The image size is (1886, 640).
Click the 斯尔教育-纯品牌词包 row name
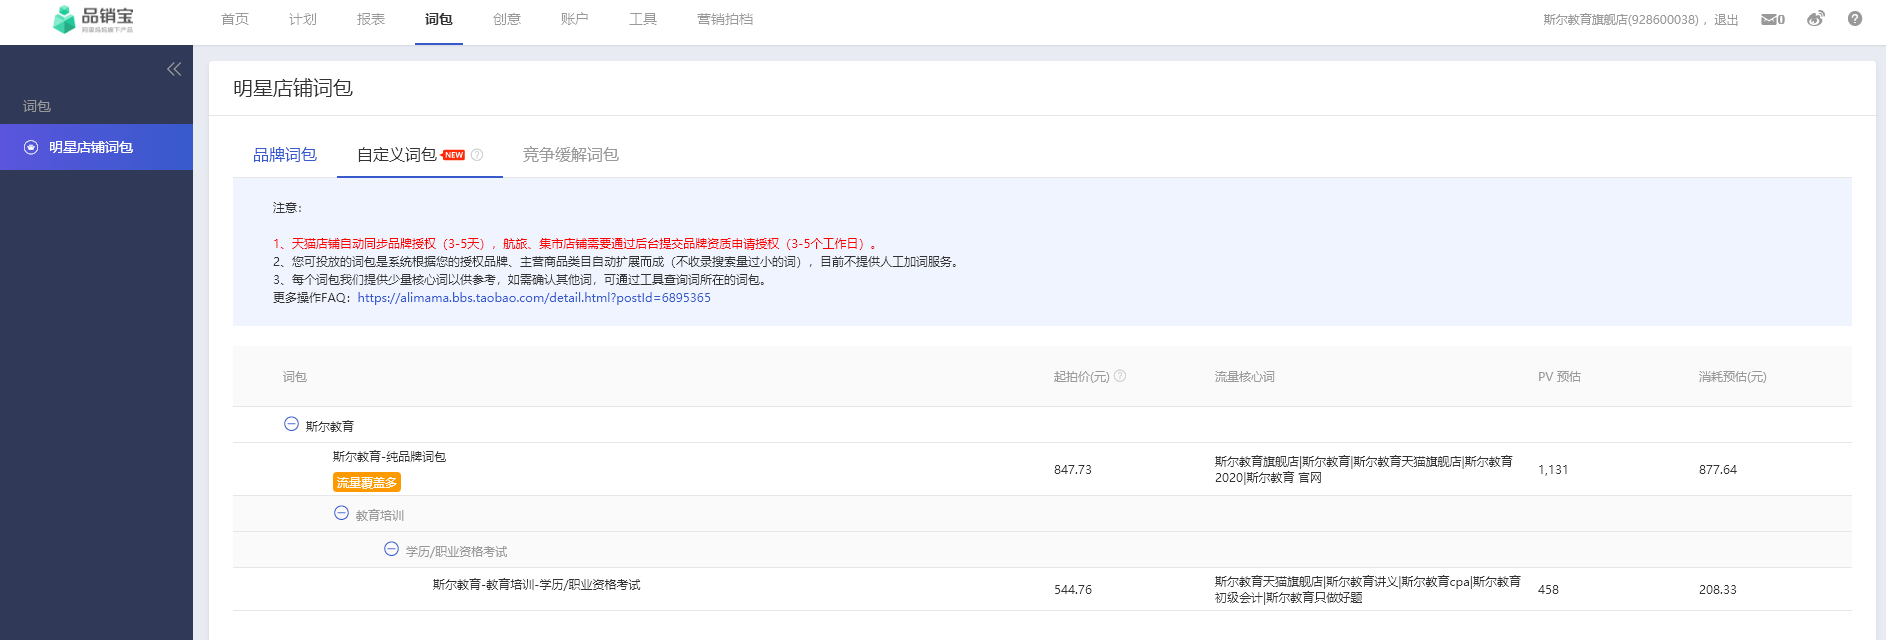coord(389,457)
